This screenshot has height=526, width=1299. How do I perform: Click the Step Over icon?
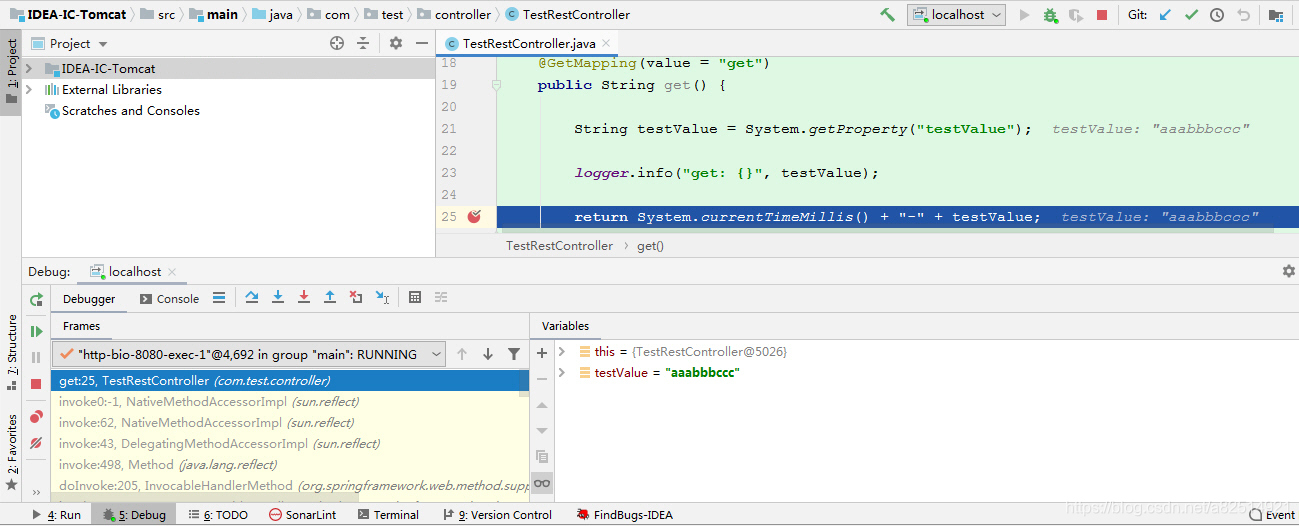point(252,298)
